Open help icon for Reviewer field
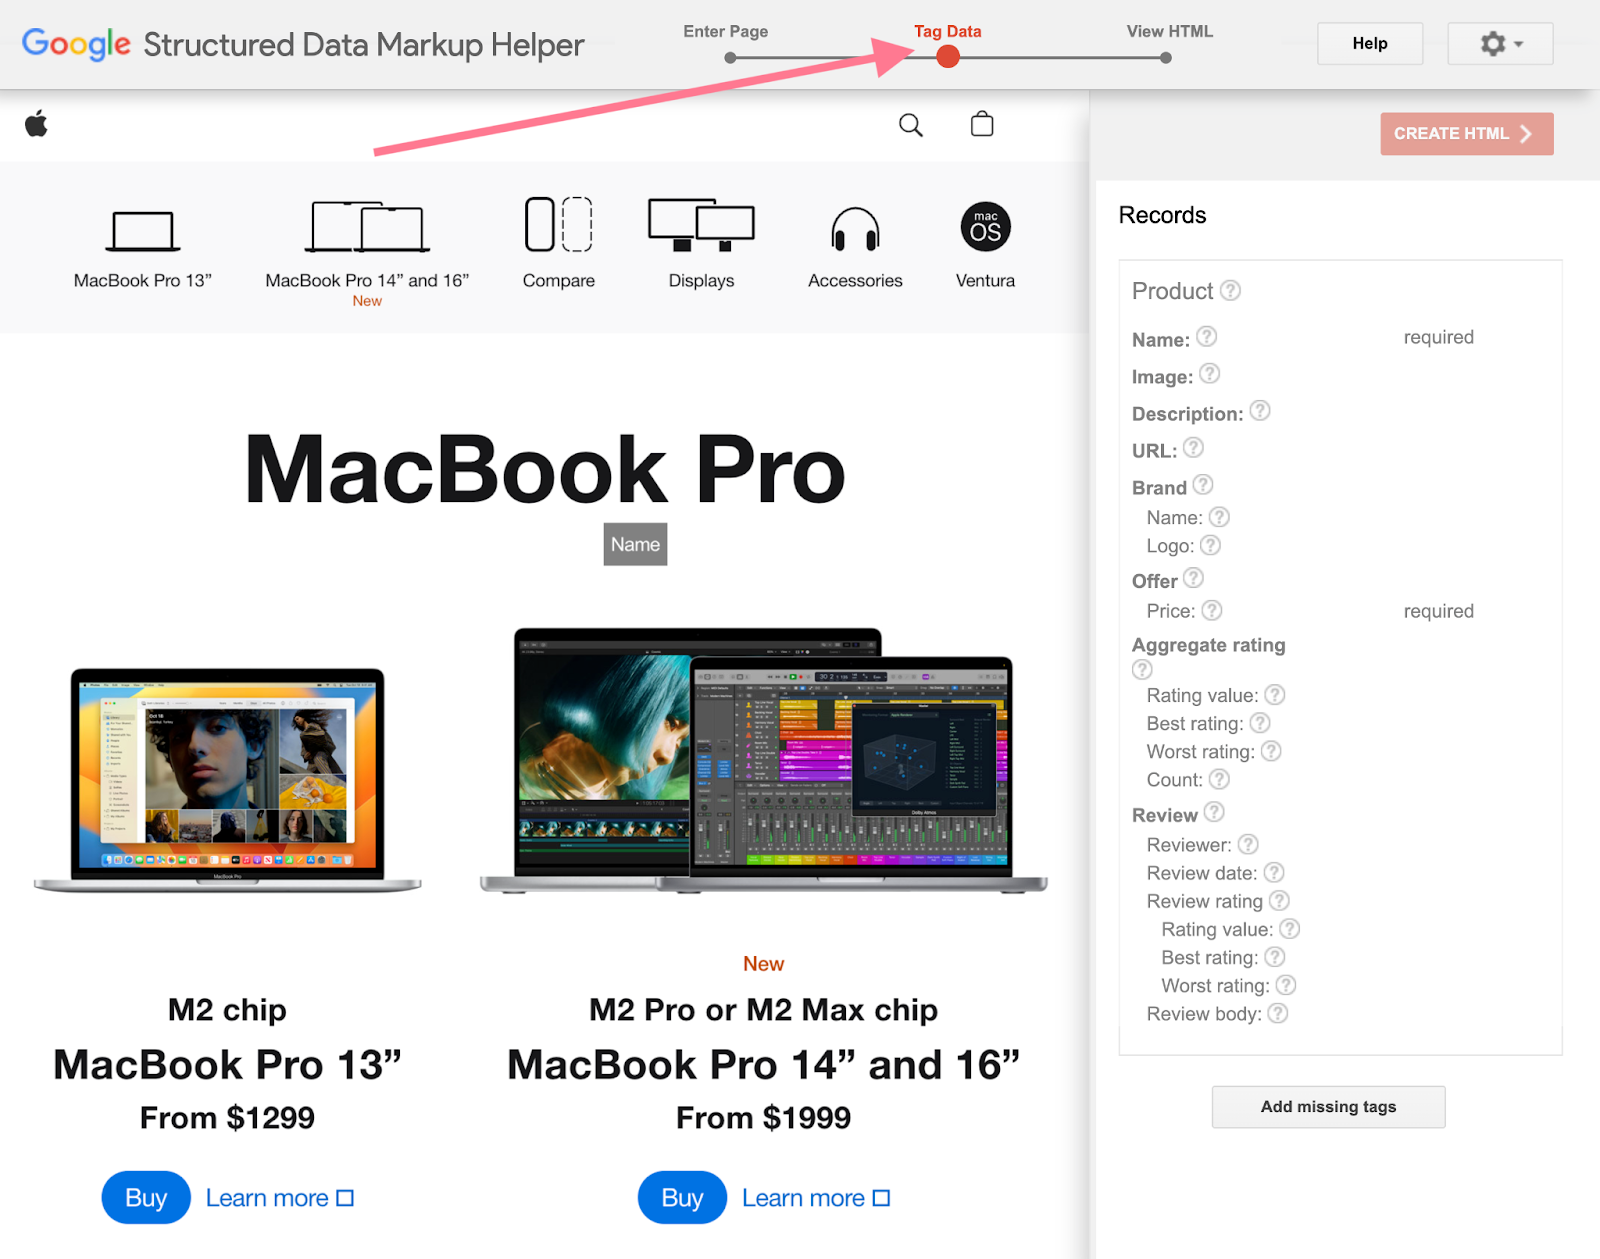The image size is (1600, 1259). 1248,844
